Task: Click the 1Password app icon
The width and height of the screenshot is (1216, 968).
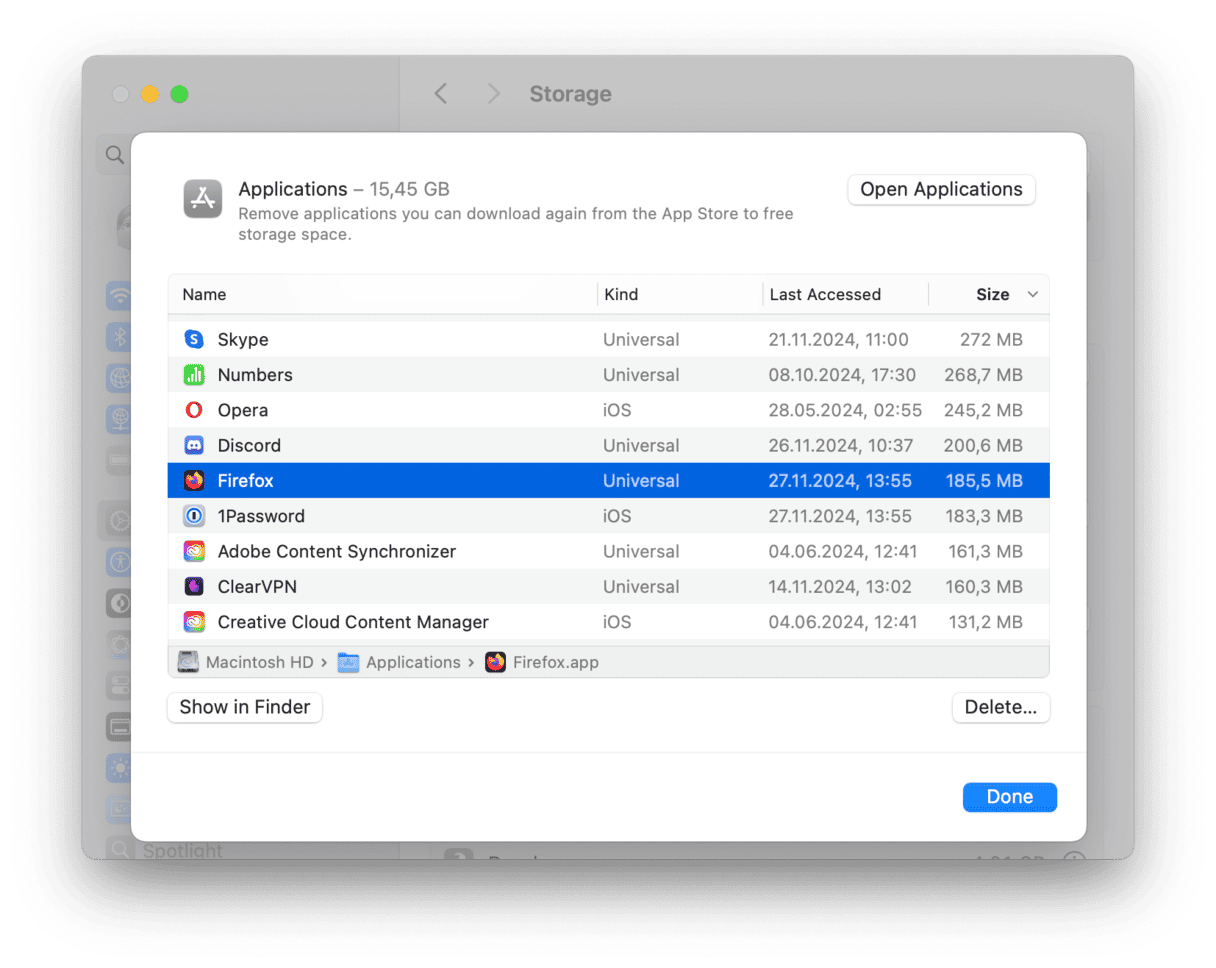Action: pos(194,516)
